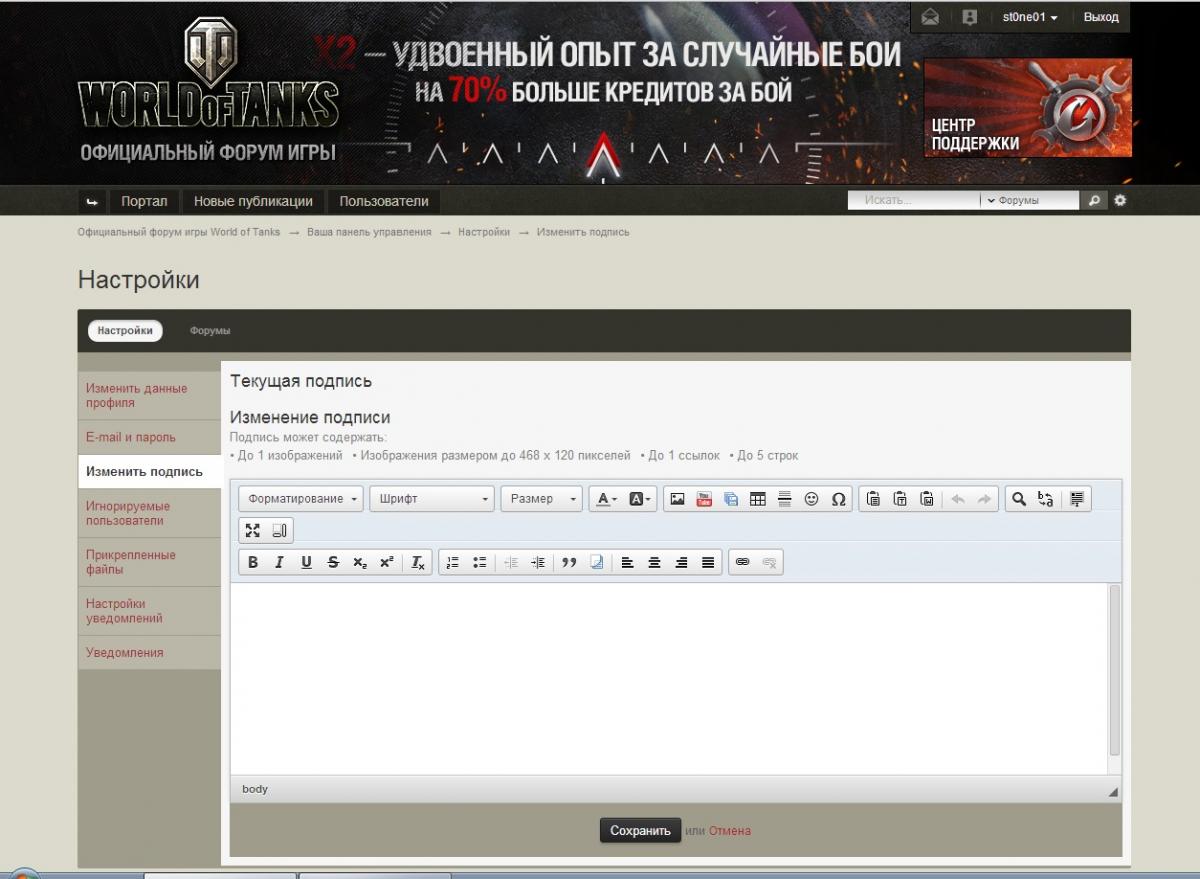Image resolution: width=1200 pixels, height=879 pixels.
Task: Open the background color picker
Action: [x=639, y=499]
